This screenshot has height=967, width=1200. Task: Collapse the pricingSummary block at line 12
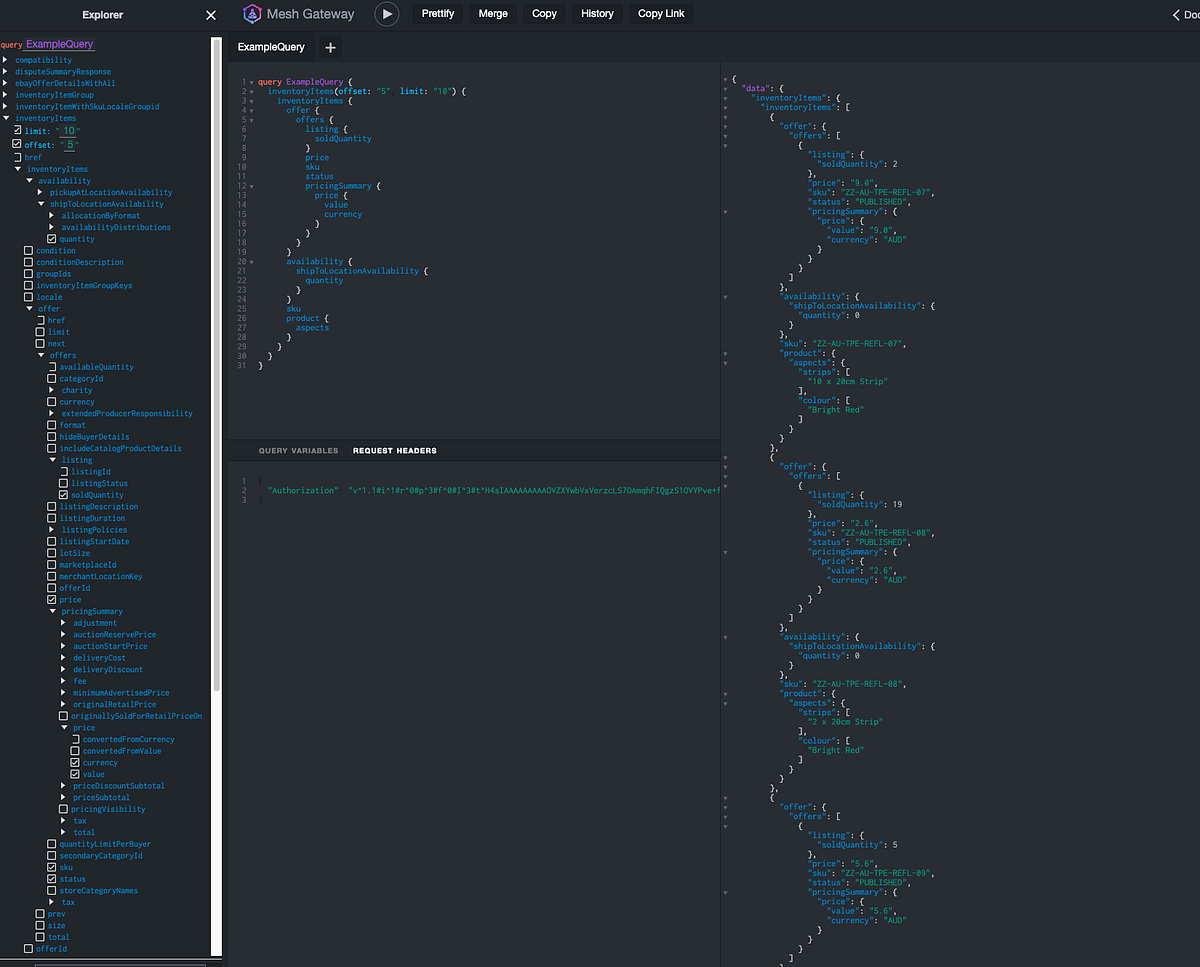point(251,186)
